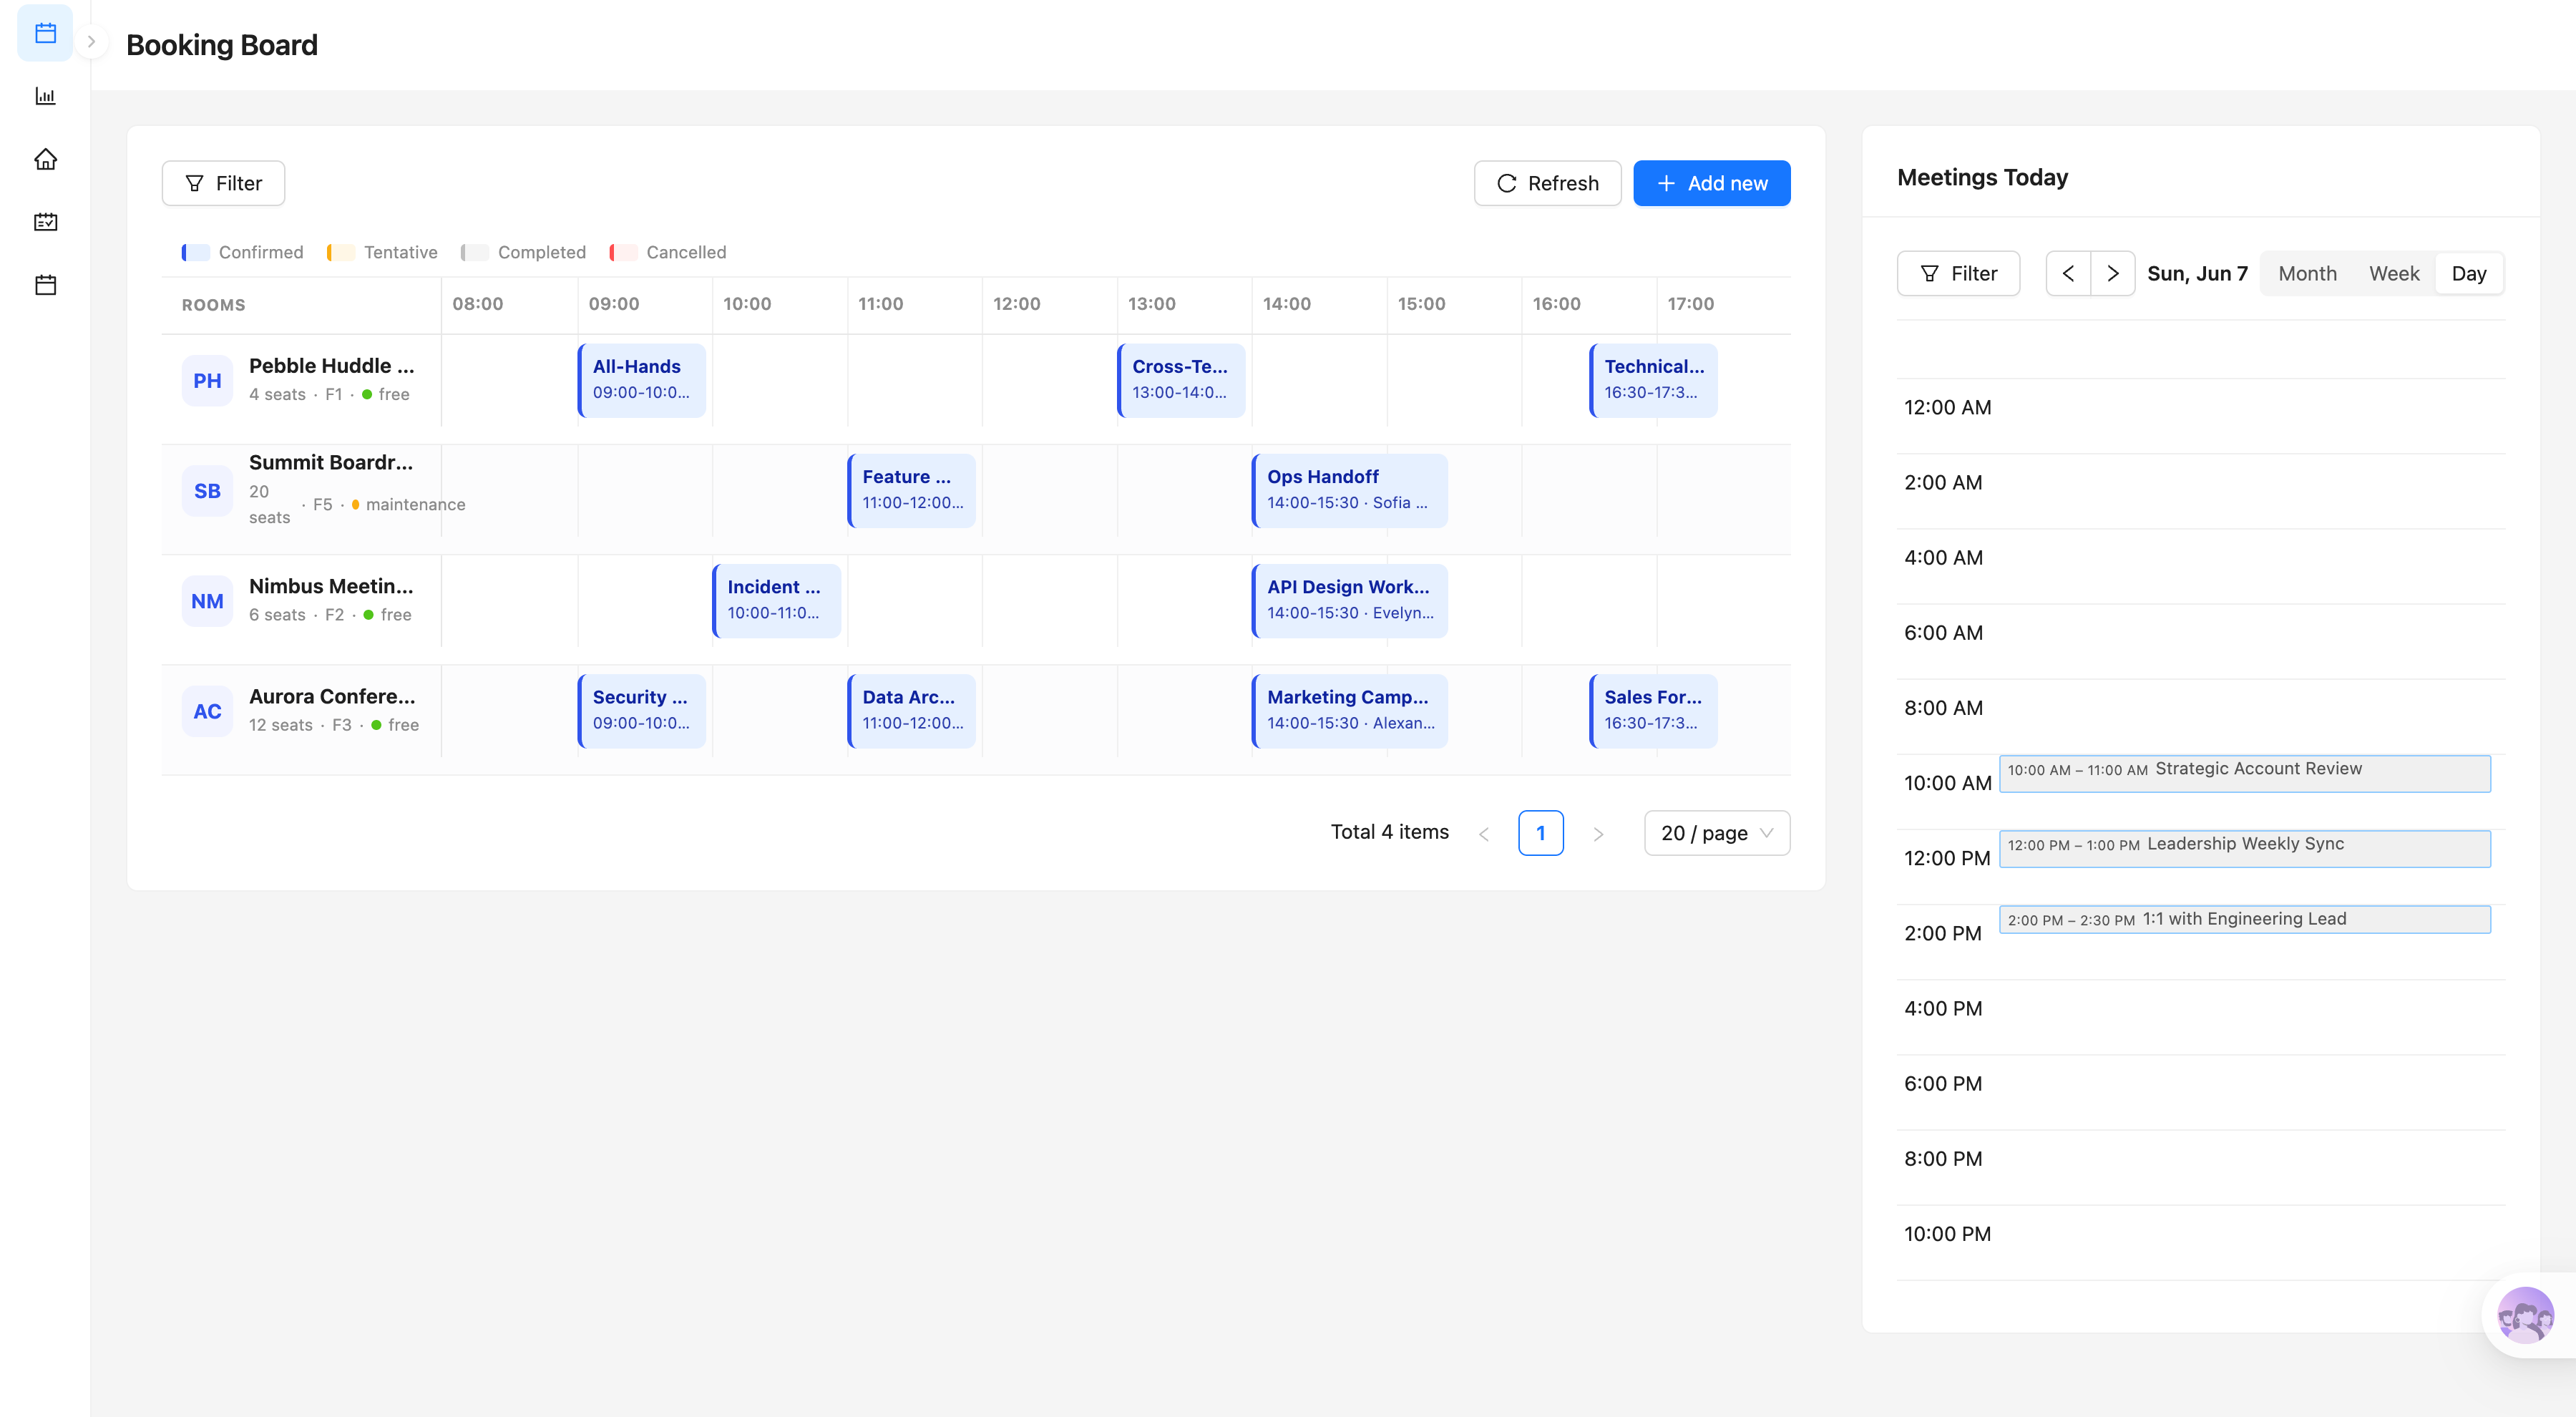This screenshot has width=2576, height=1417.
Task: Click the 12:00 time column header
Action: point(1016,304)
